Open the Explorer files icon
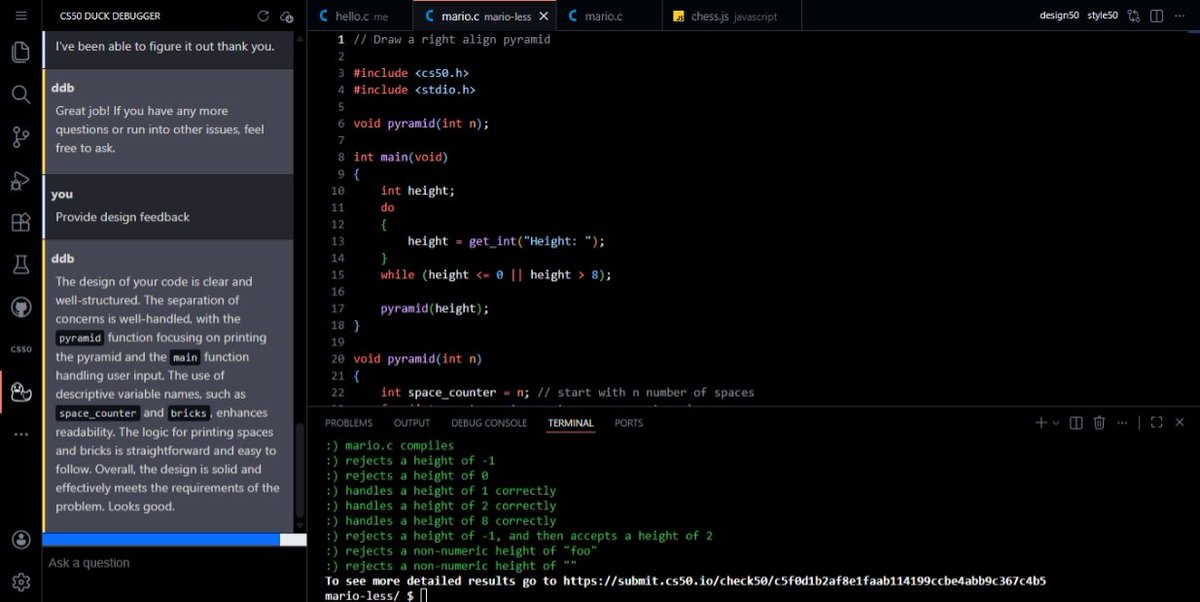 click(x=20, y=52)
